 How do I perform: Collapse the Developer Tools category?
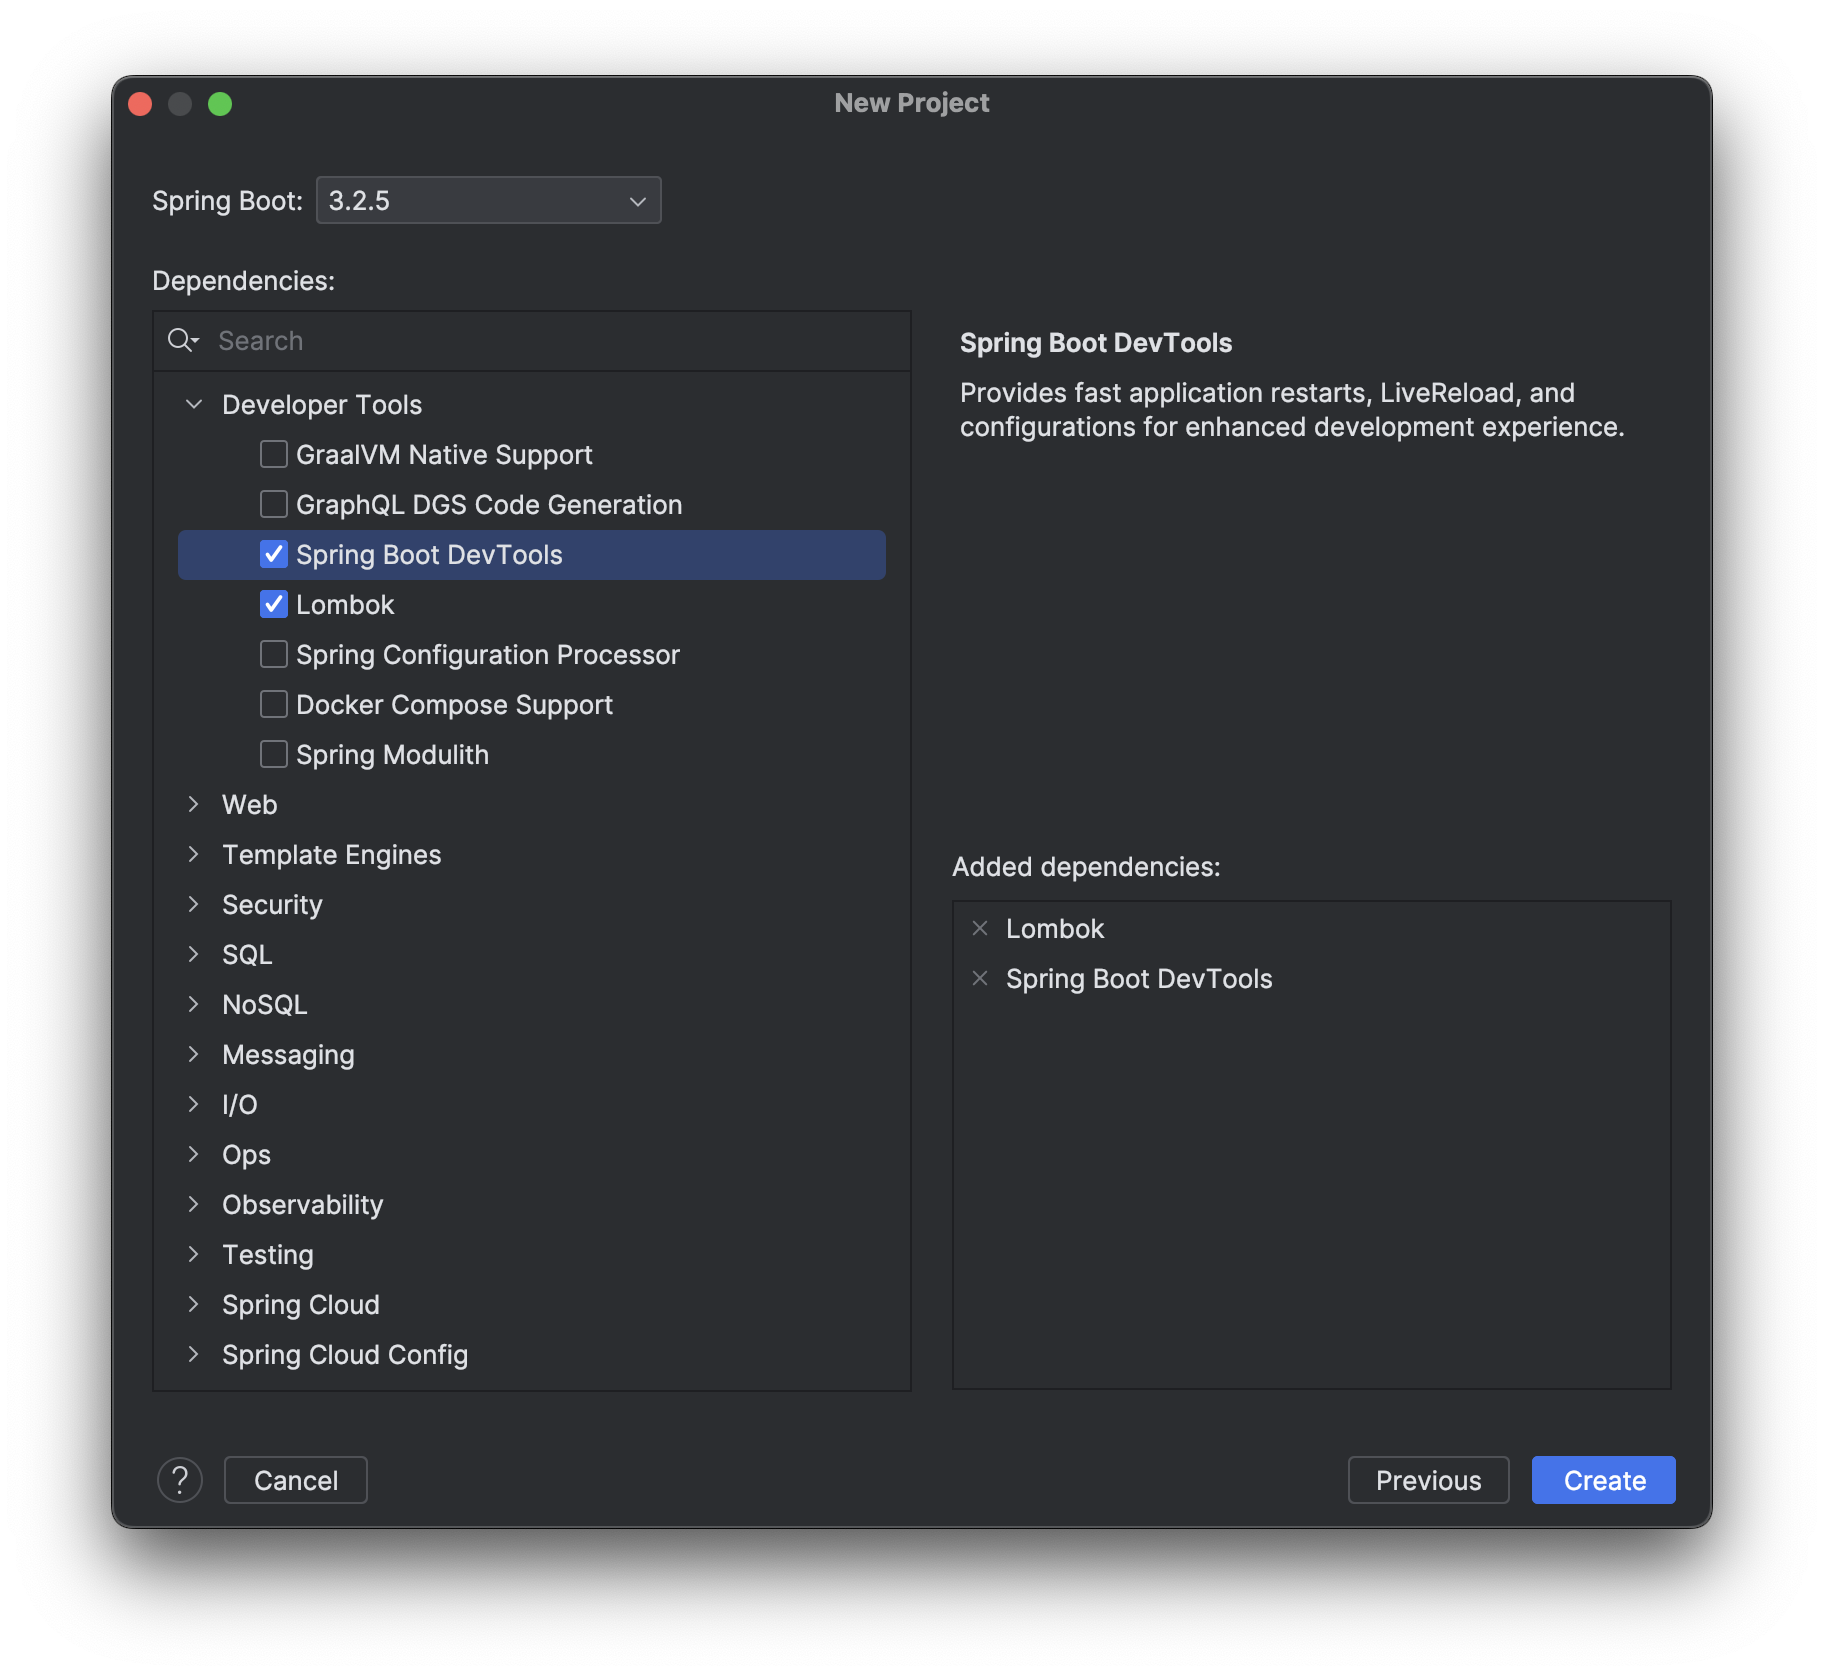194,405
